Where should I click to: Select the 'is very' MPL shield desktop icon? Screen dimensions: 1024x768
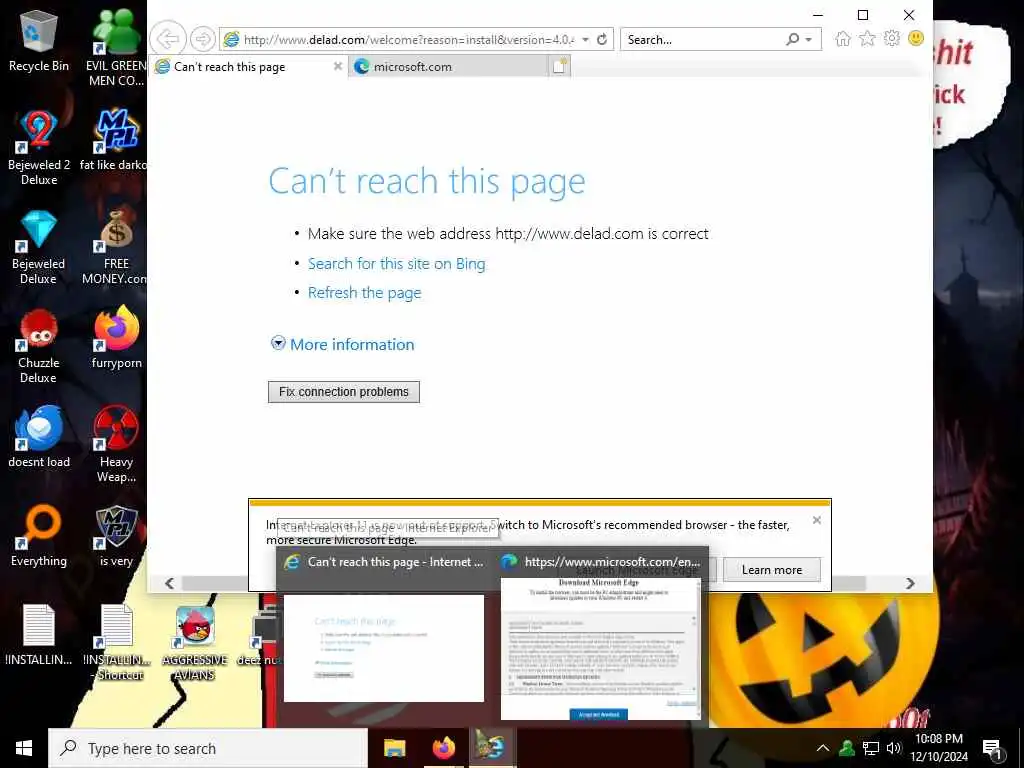tap(116, 536)
